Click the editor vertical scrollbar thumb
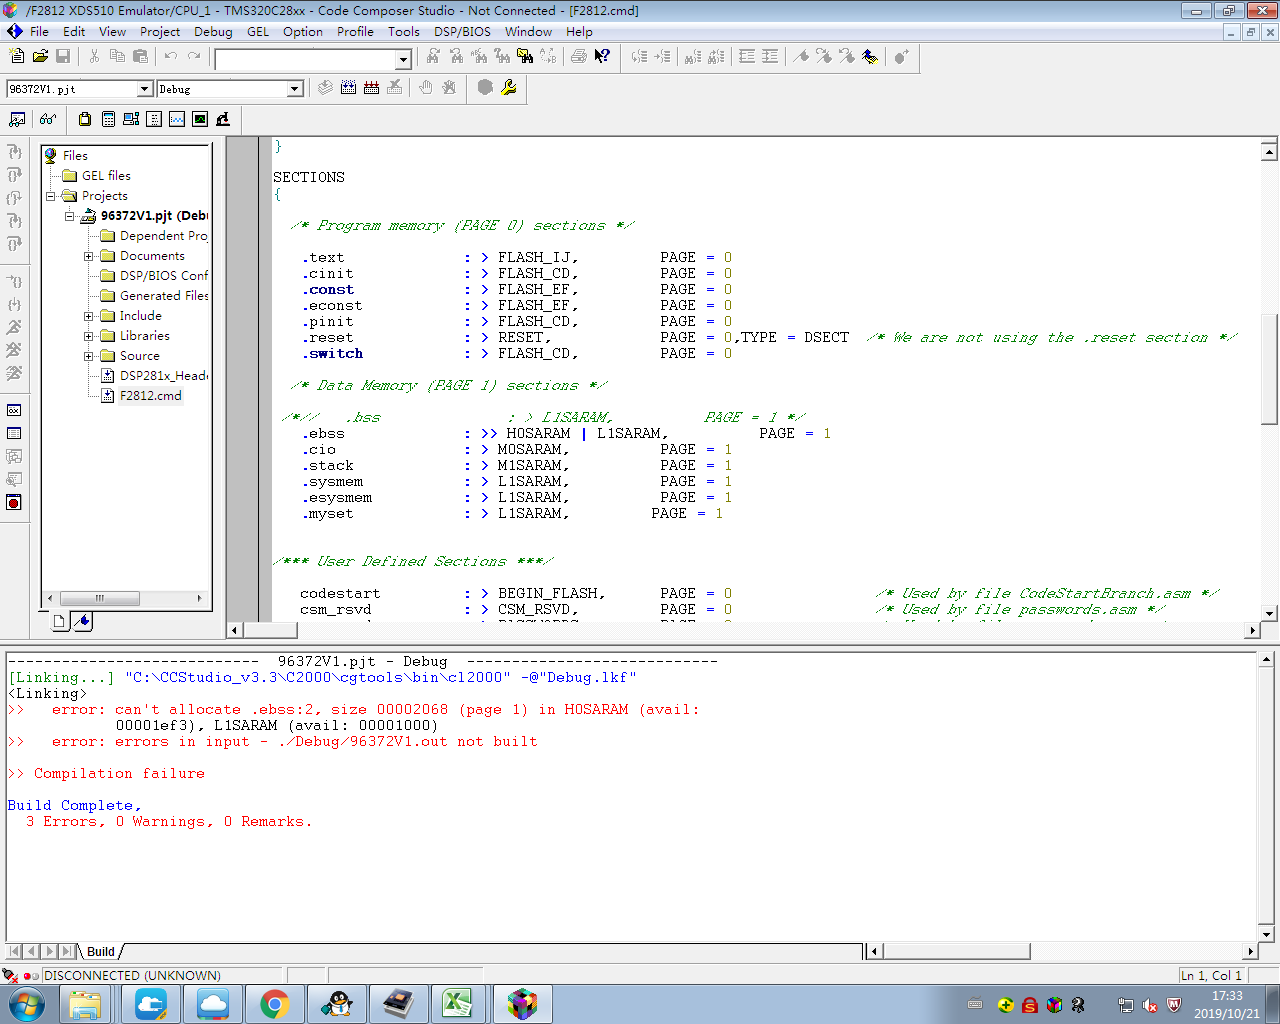This screenshot has width=1280, height=1024. click(1269, 369)
